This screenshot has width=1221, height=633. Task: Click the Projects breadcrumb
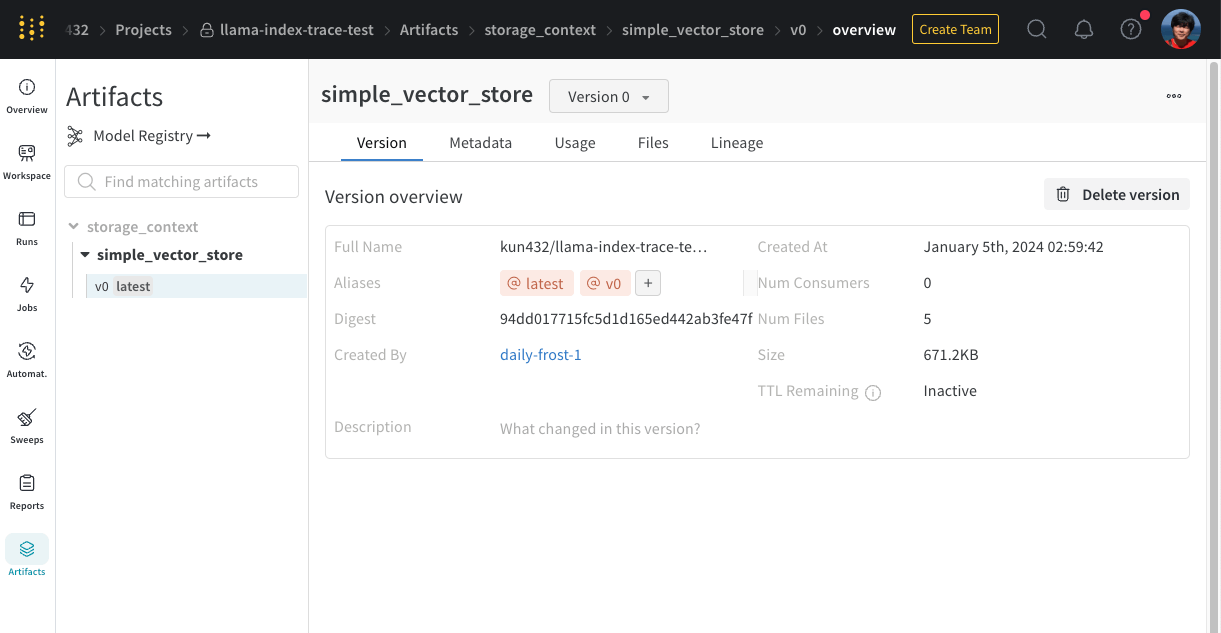pyautogui.click(x=143, y=30)
